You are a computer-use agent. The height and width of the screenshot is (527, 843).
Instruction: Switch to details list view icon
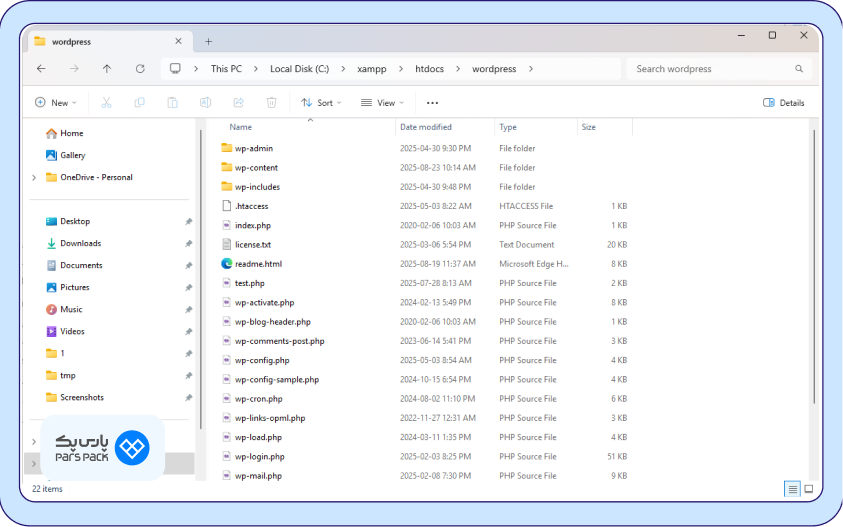792,489
